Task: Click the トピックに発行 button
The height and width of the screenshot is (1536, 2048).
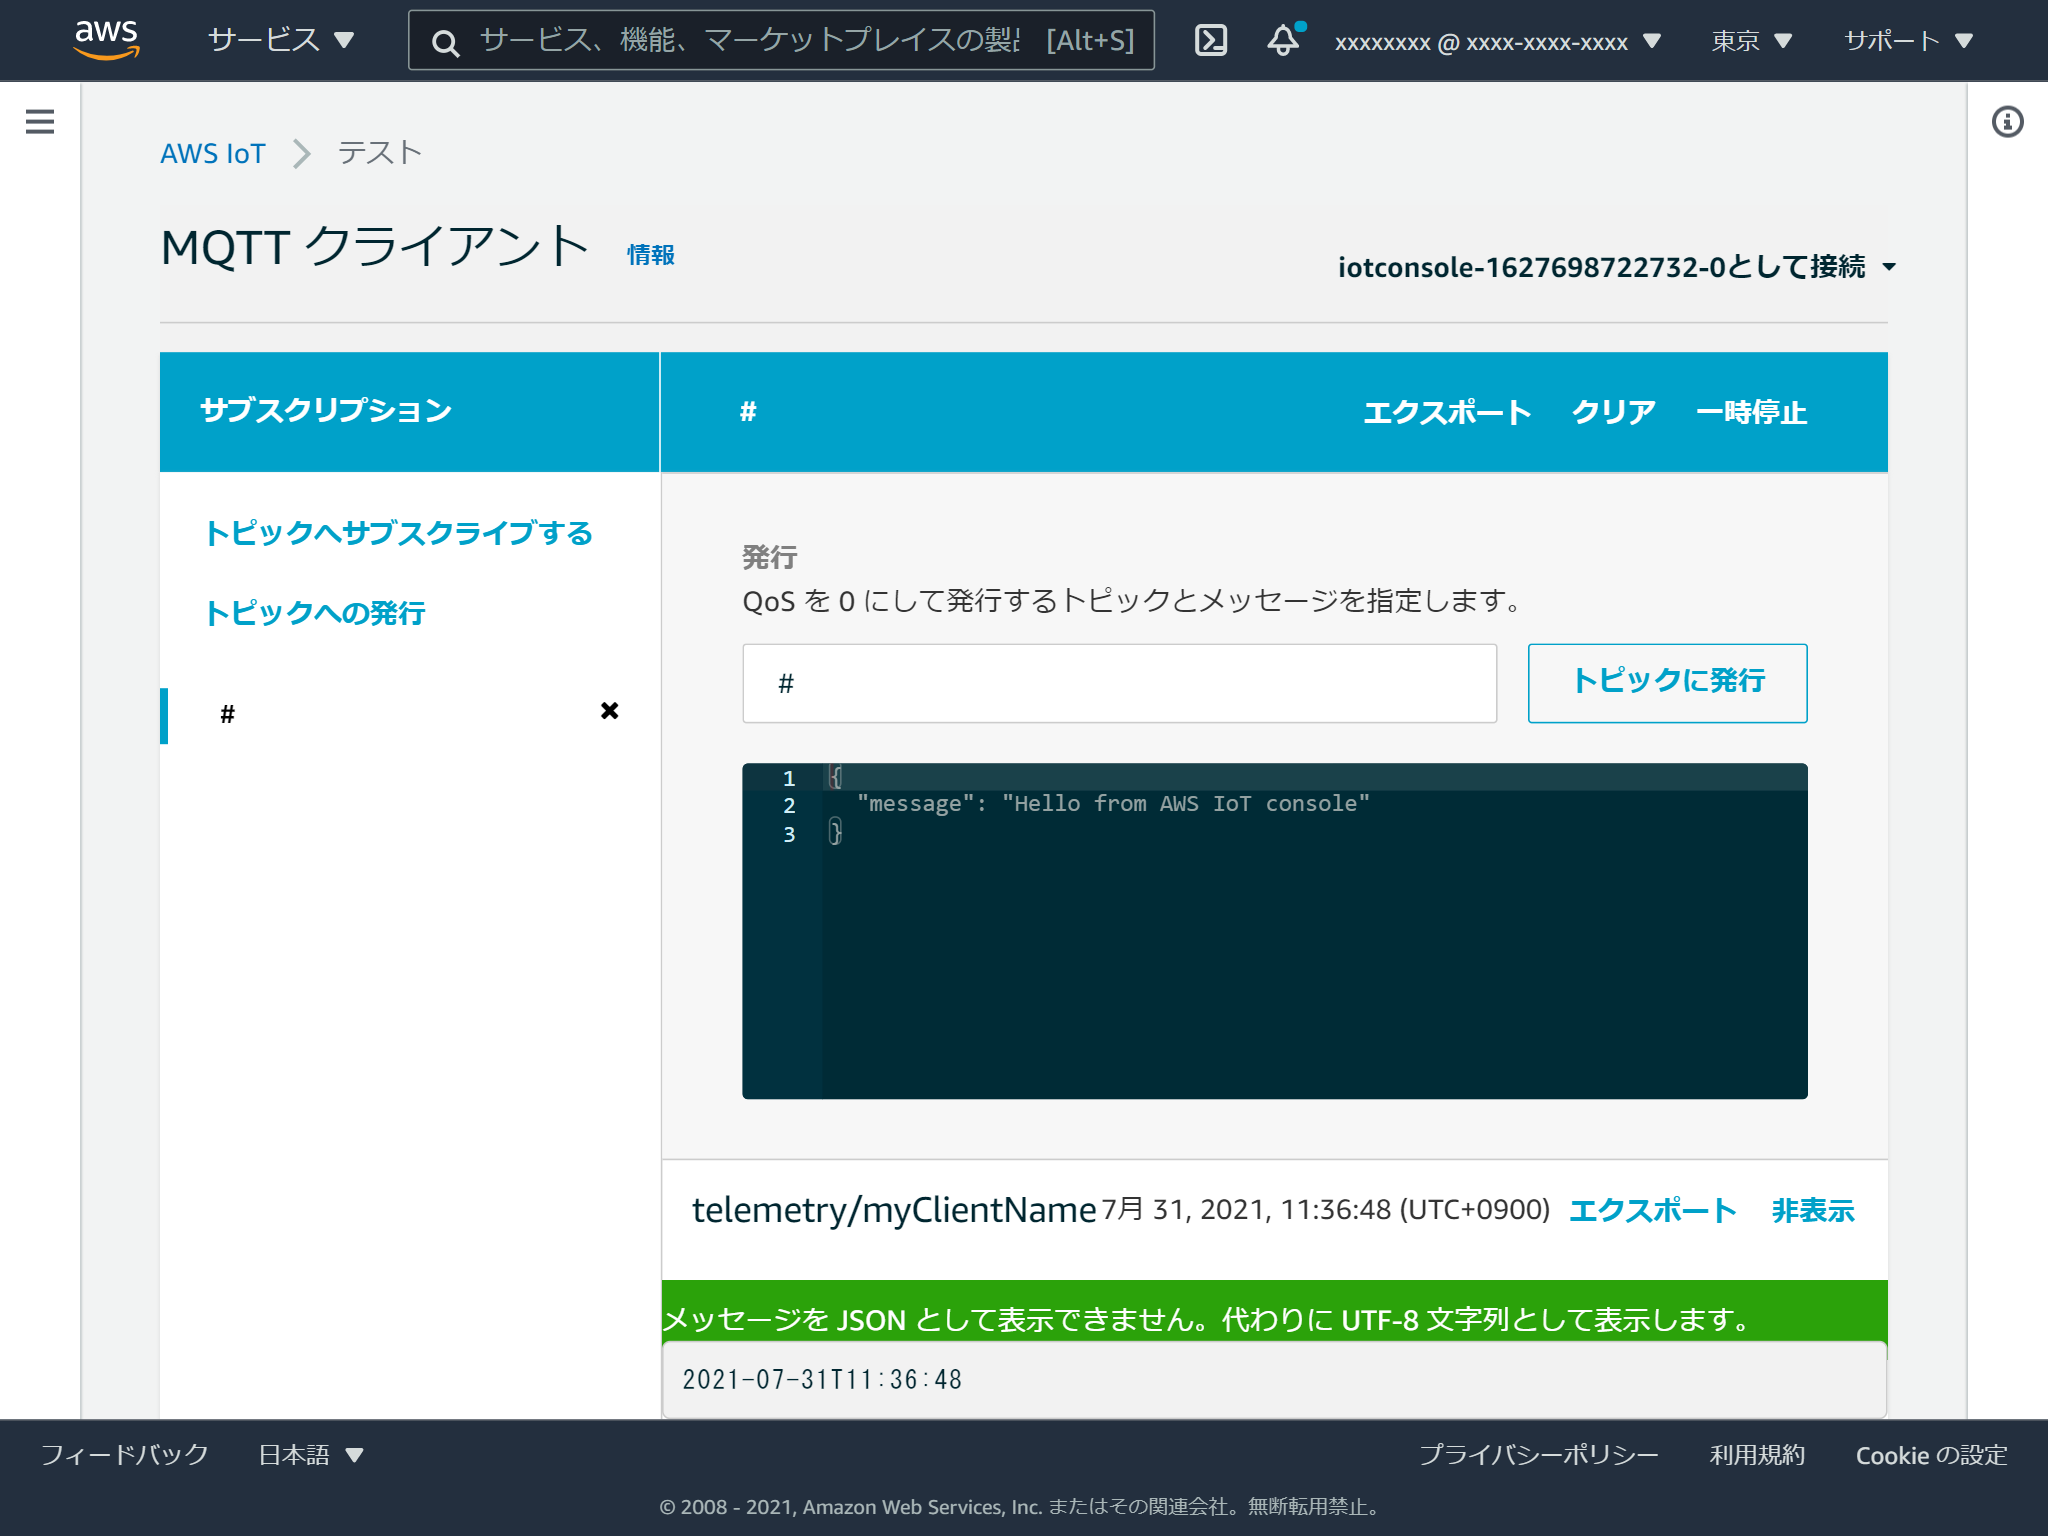Action: (1667, 682)
